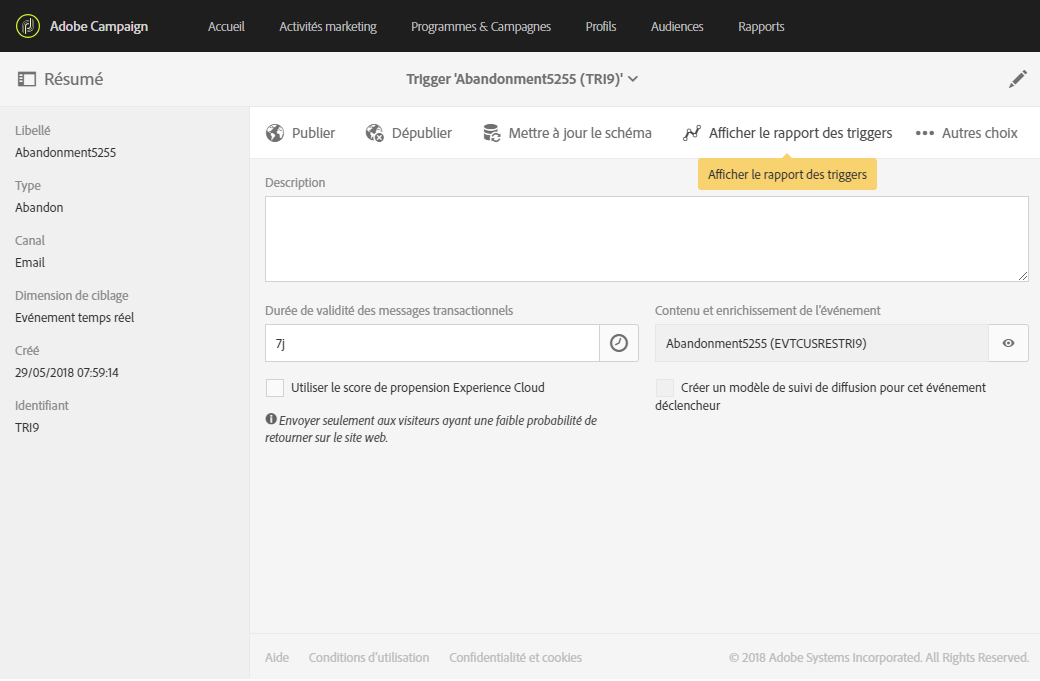1040x681 pixels.
Task: Click the validity duration field showing 7j
Action: pos(432,343)
